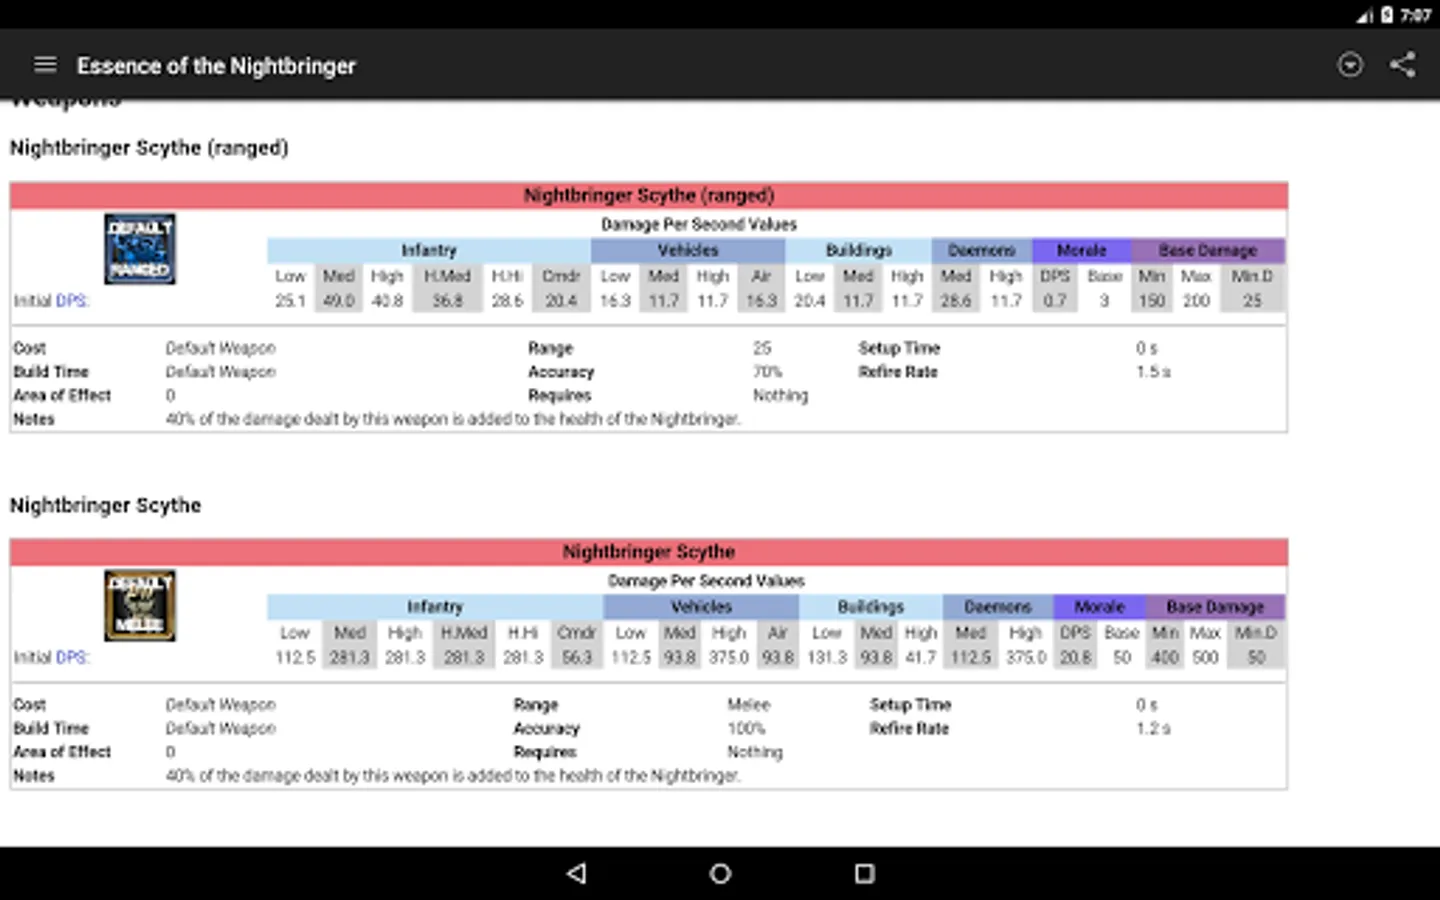Image resolution: width=1440 pixels, height=900 pixels.
Task: Tap the Default Ranged weapon thumbnail
Action: (140, 249)
